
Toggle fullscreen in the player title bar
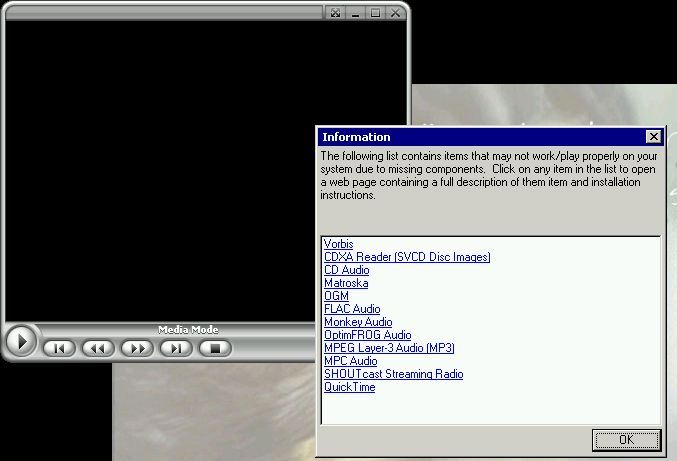coord(336,13)
